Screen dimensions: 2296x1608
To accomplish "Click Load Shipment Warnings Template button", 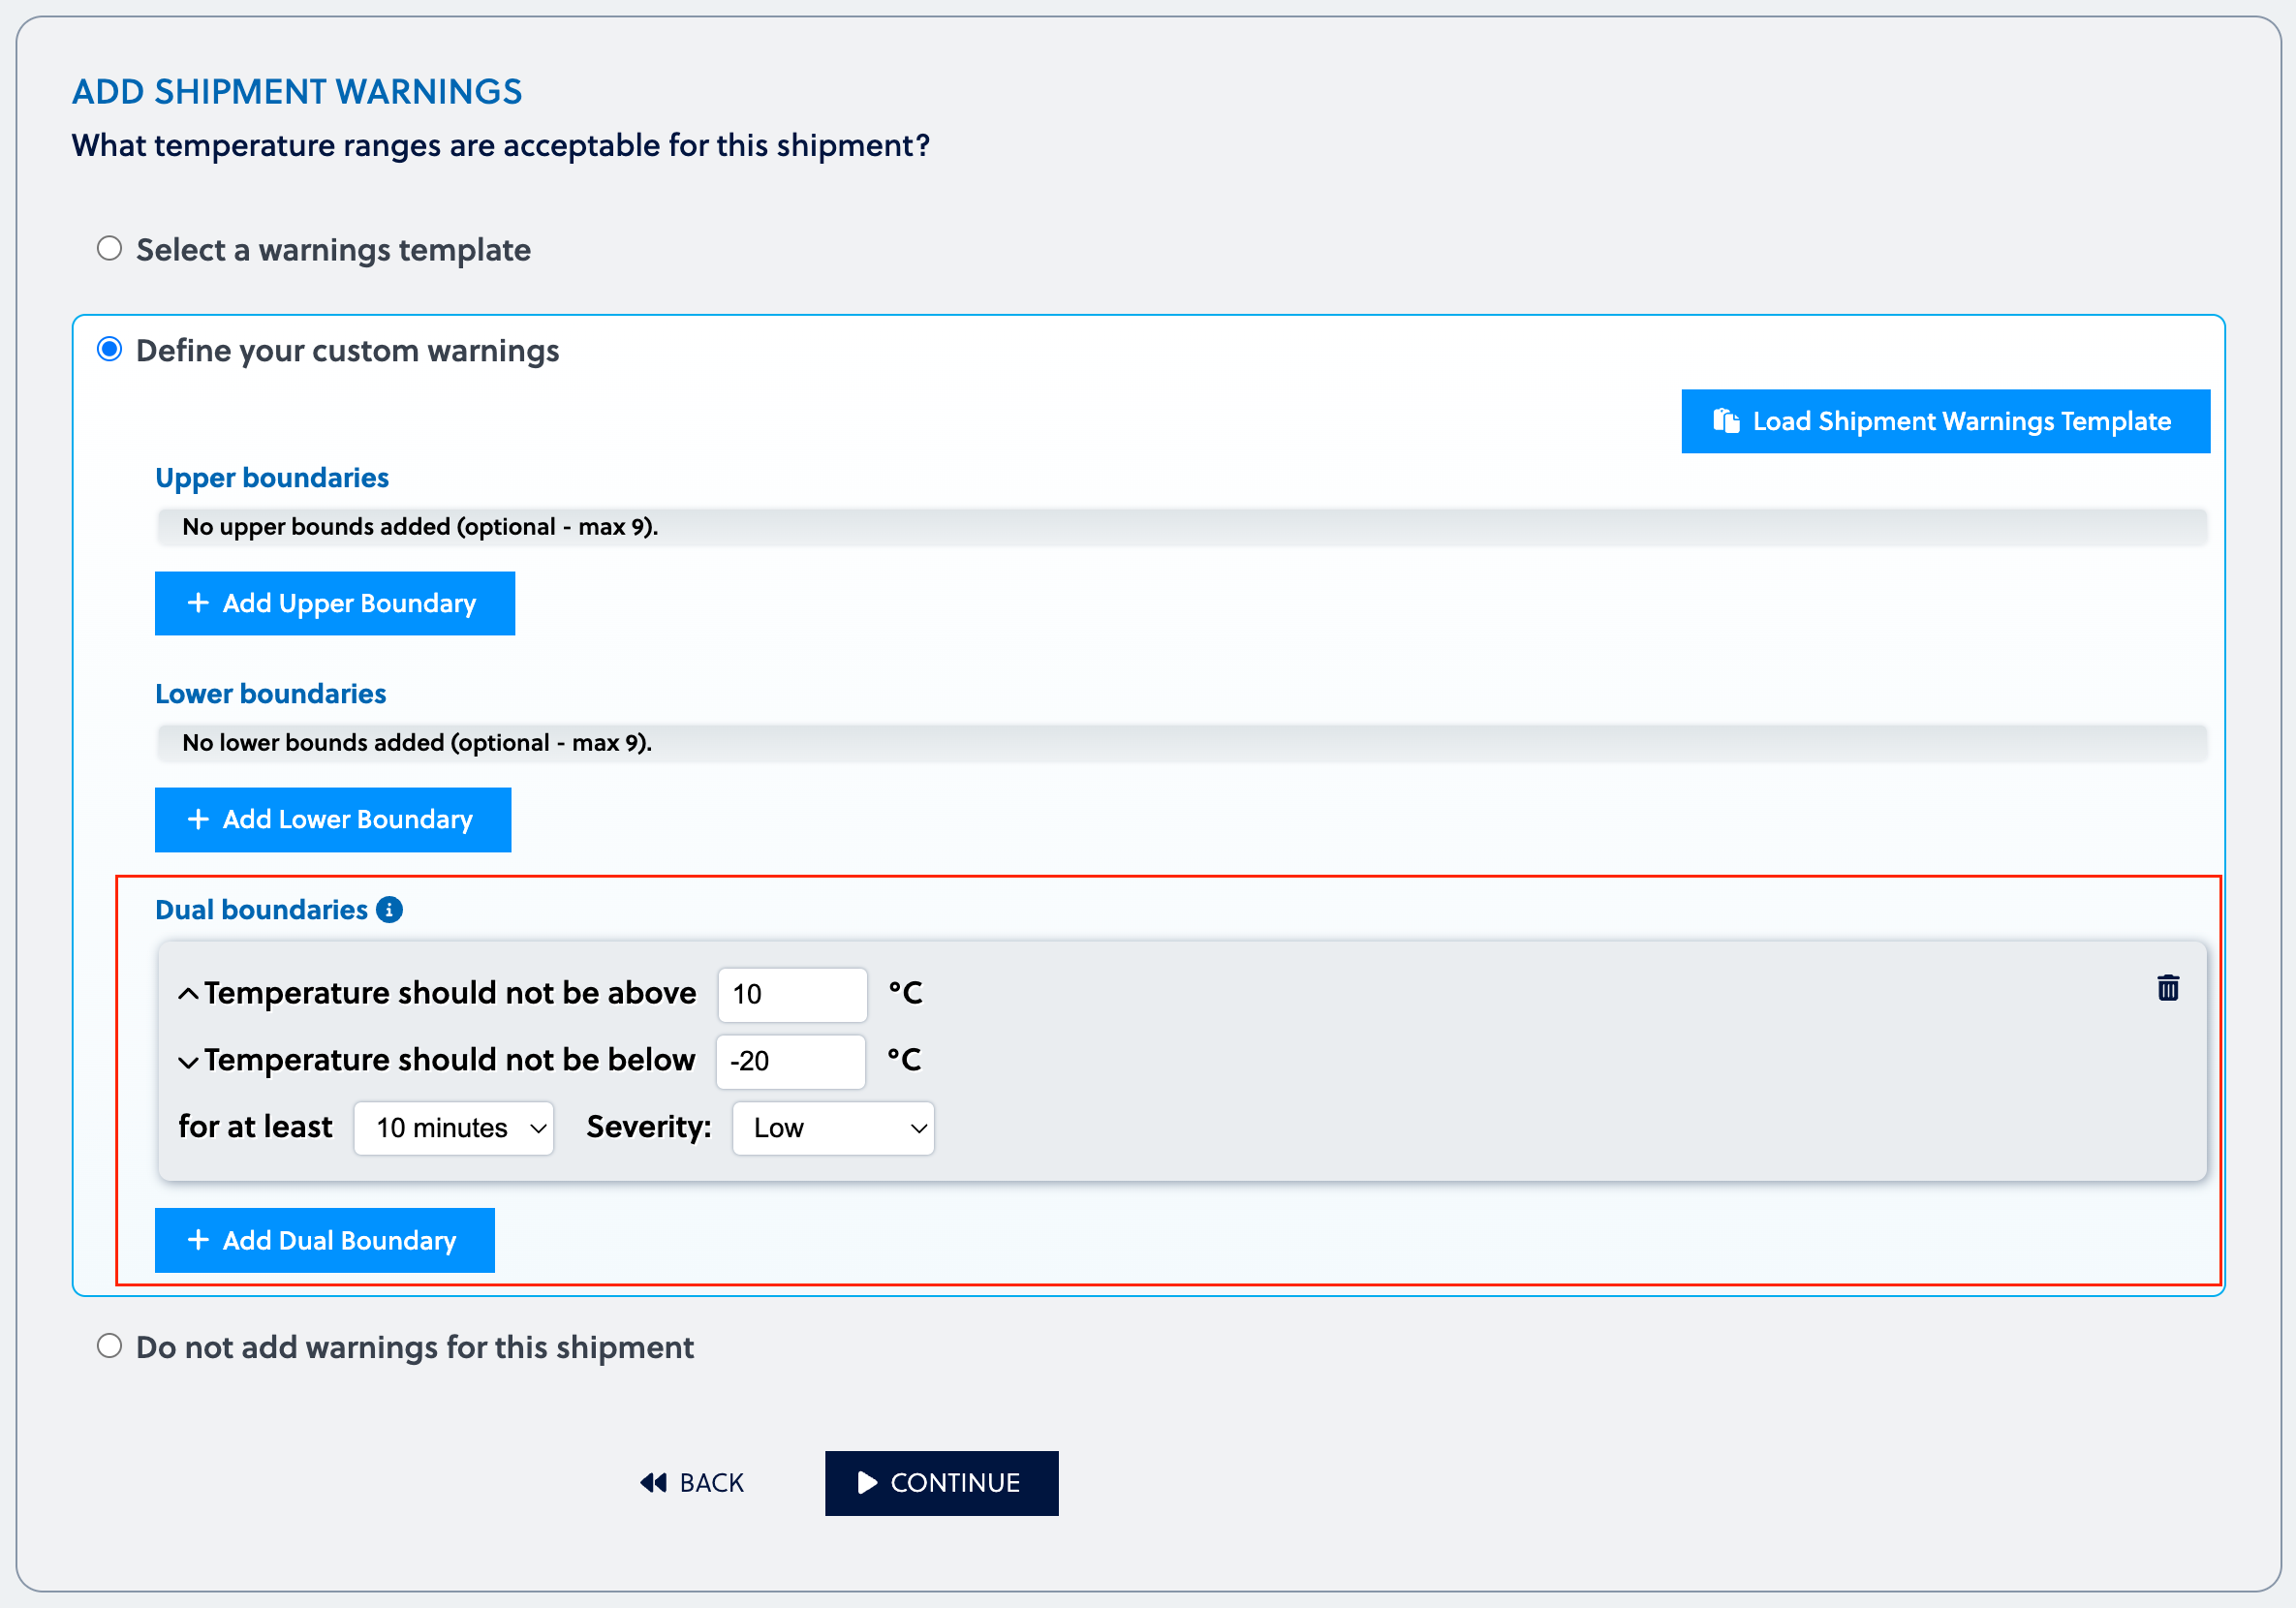I will point(1945,421).
